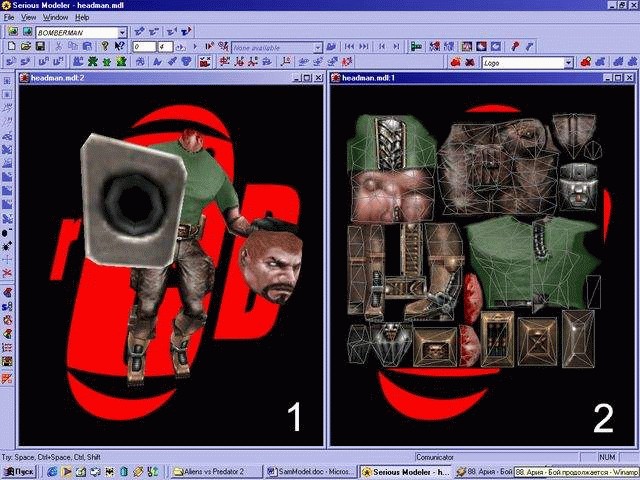Click the bottom icon on left vertical toolbar

tap(7, 378)
